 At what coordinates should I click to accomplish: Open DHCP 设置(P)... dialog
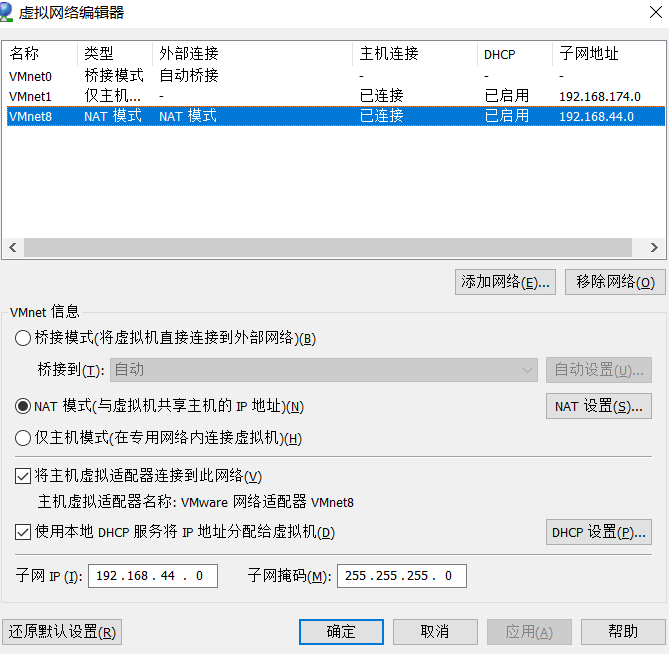click(x=599, y=532)
